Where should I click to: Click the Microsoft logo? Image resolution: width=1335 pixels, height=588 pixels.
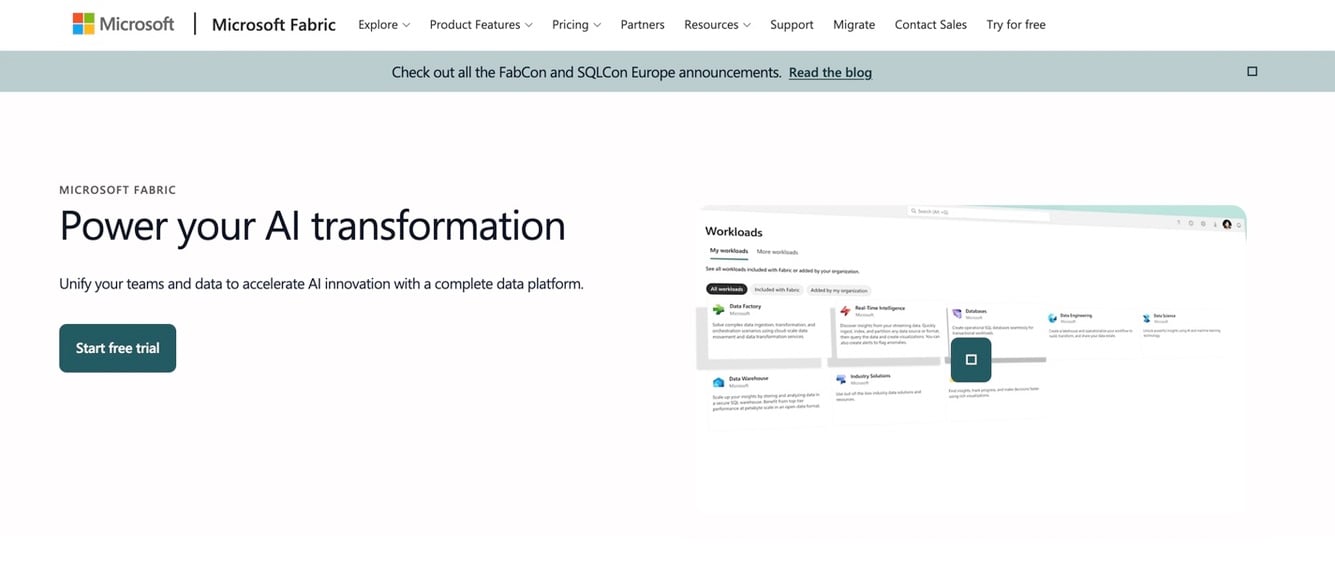tap(123, 24)
